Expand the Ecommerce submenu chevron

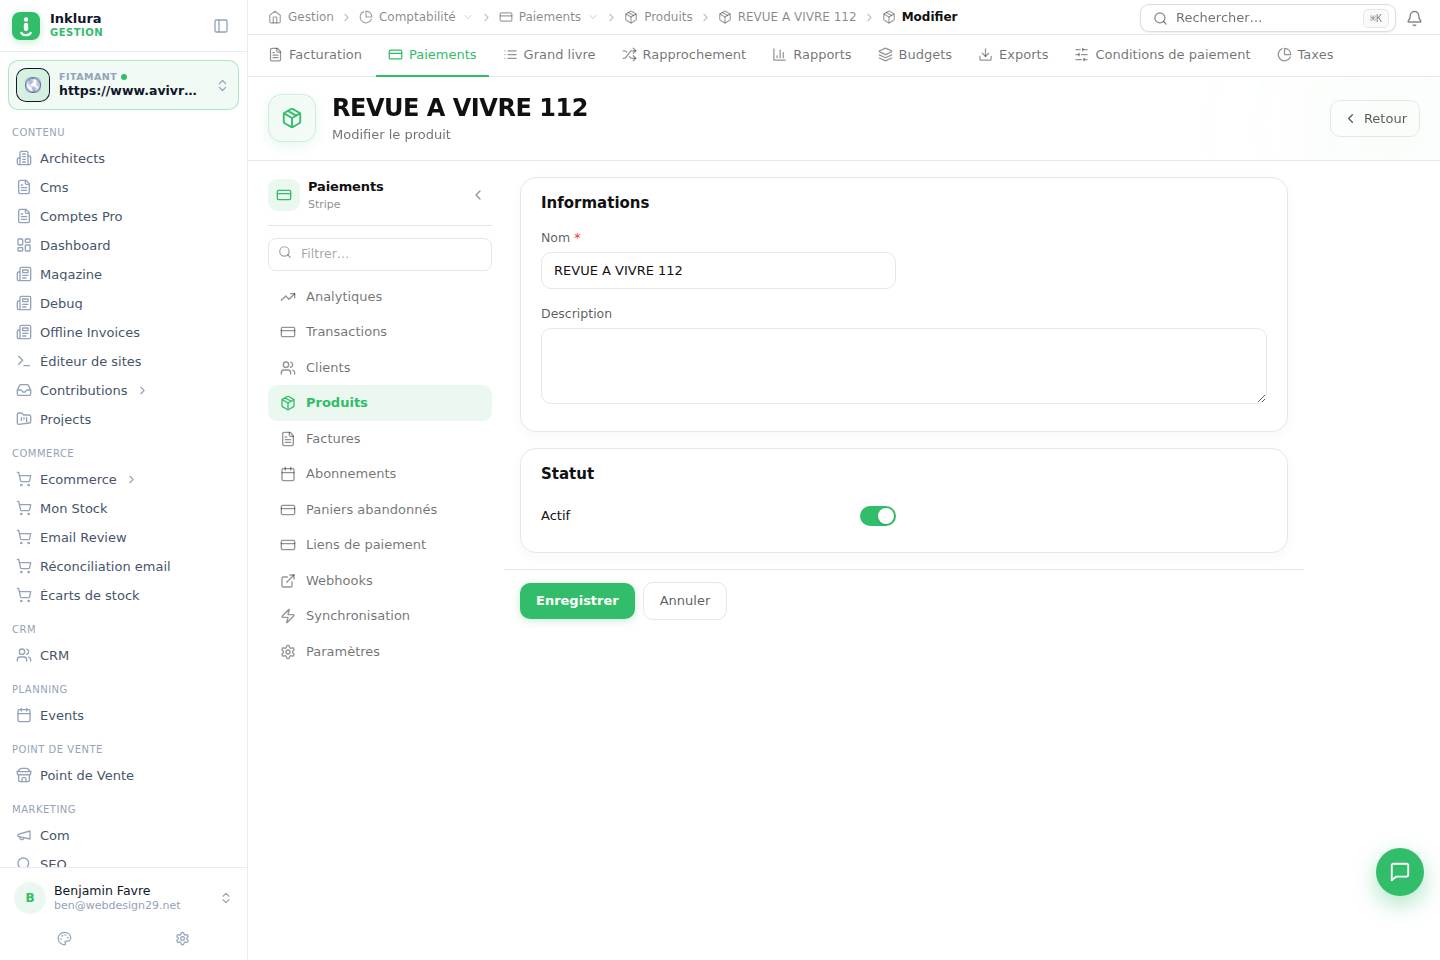pos(131,480)
